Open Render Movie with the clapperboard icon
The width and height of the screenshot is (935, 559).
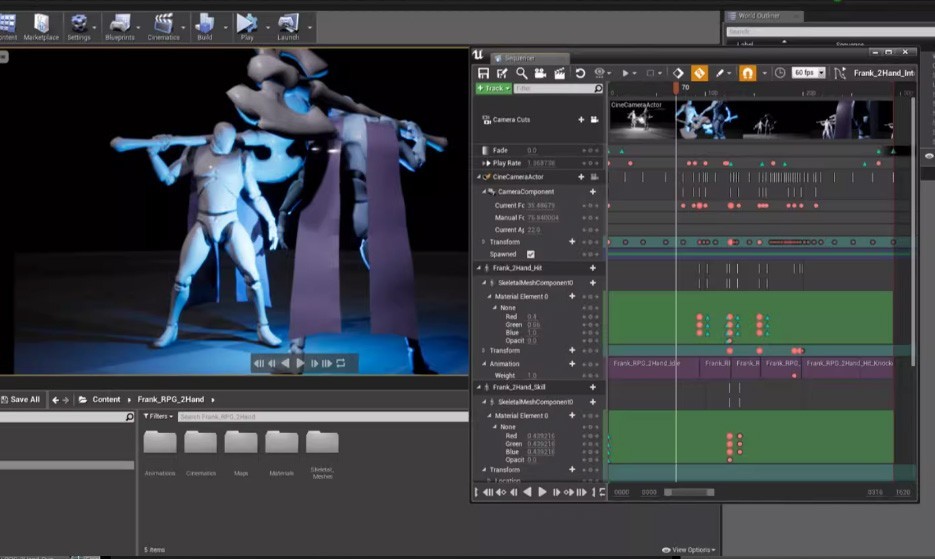(560, 73)
